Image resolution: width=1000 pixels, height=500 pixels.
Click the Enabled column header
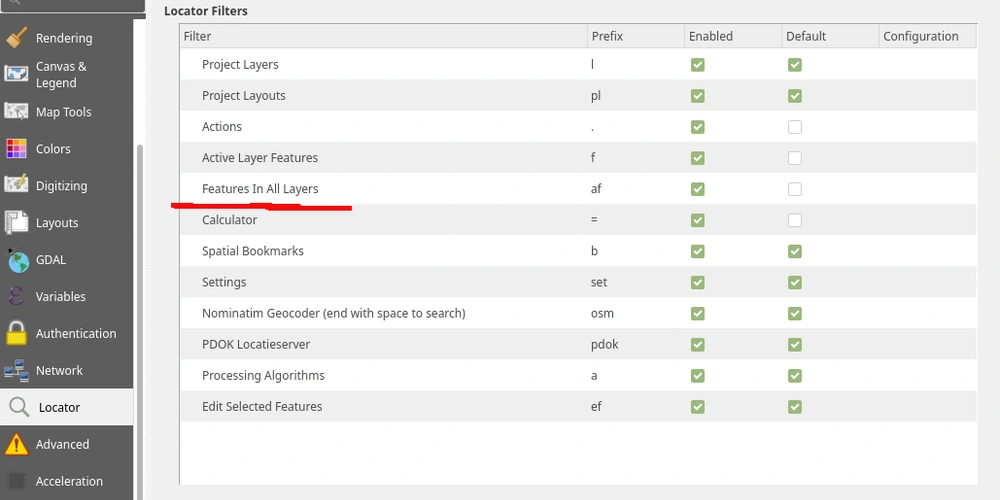click(733, 36)
